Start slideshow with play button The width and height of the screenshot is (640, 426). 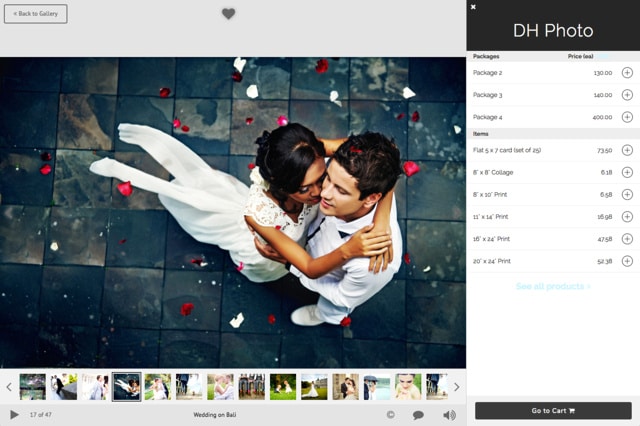coord(14,415)
